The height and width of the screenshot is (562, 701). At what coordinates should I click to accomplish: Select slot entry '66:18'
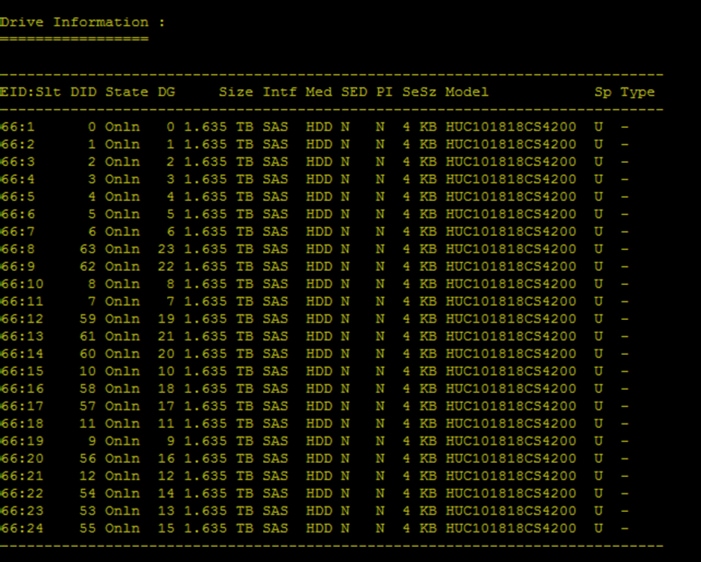pos(21,423)
